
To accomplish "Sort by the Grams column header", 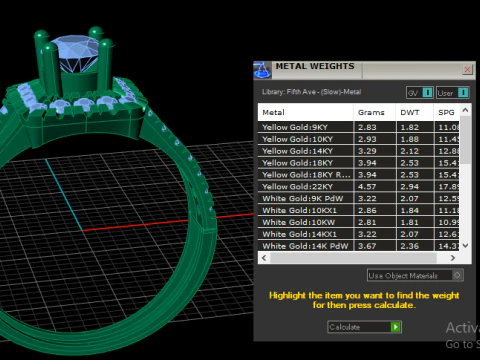I will [x=375, y=112].
